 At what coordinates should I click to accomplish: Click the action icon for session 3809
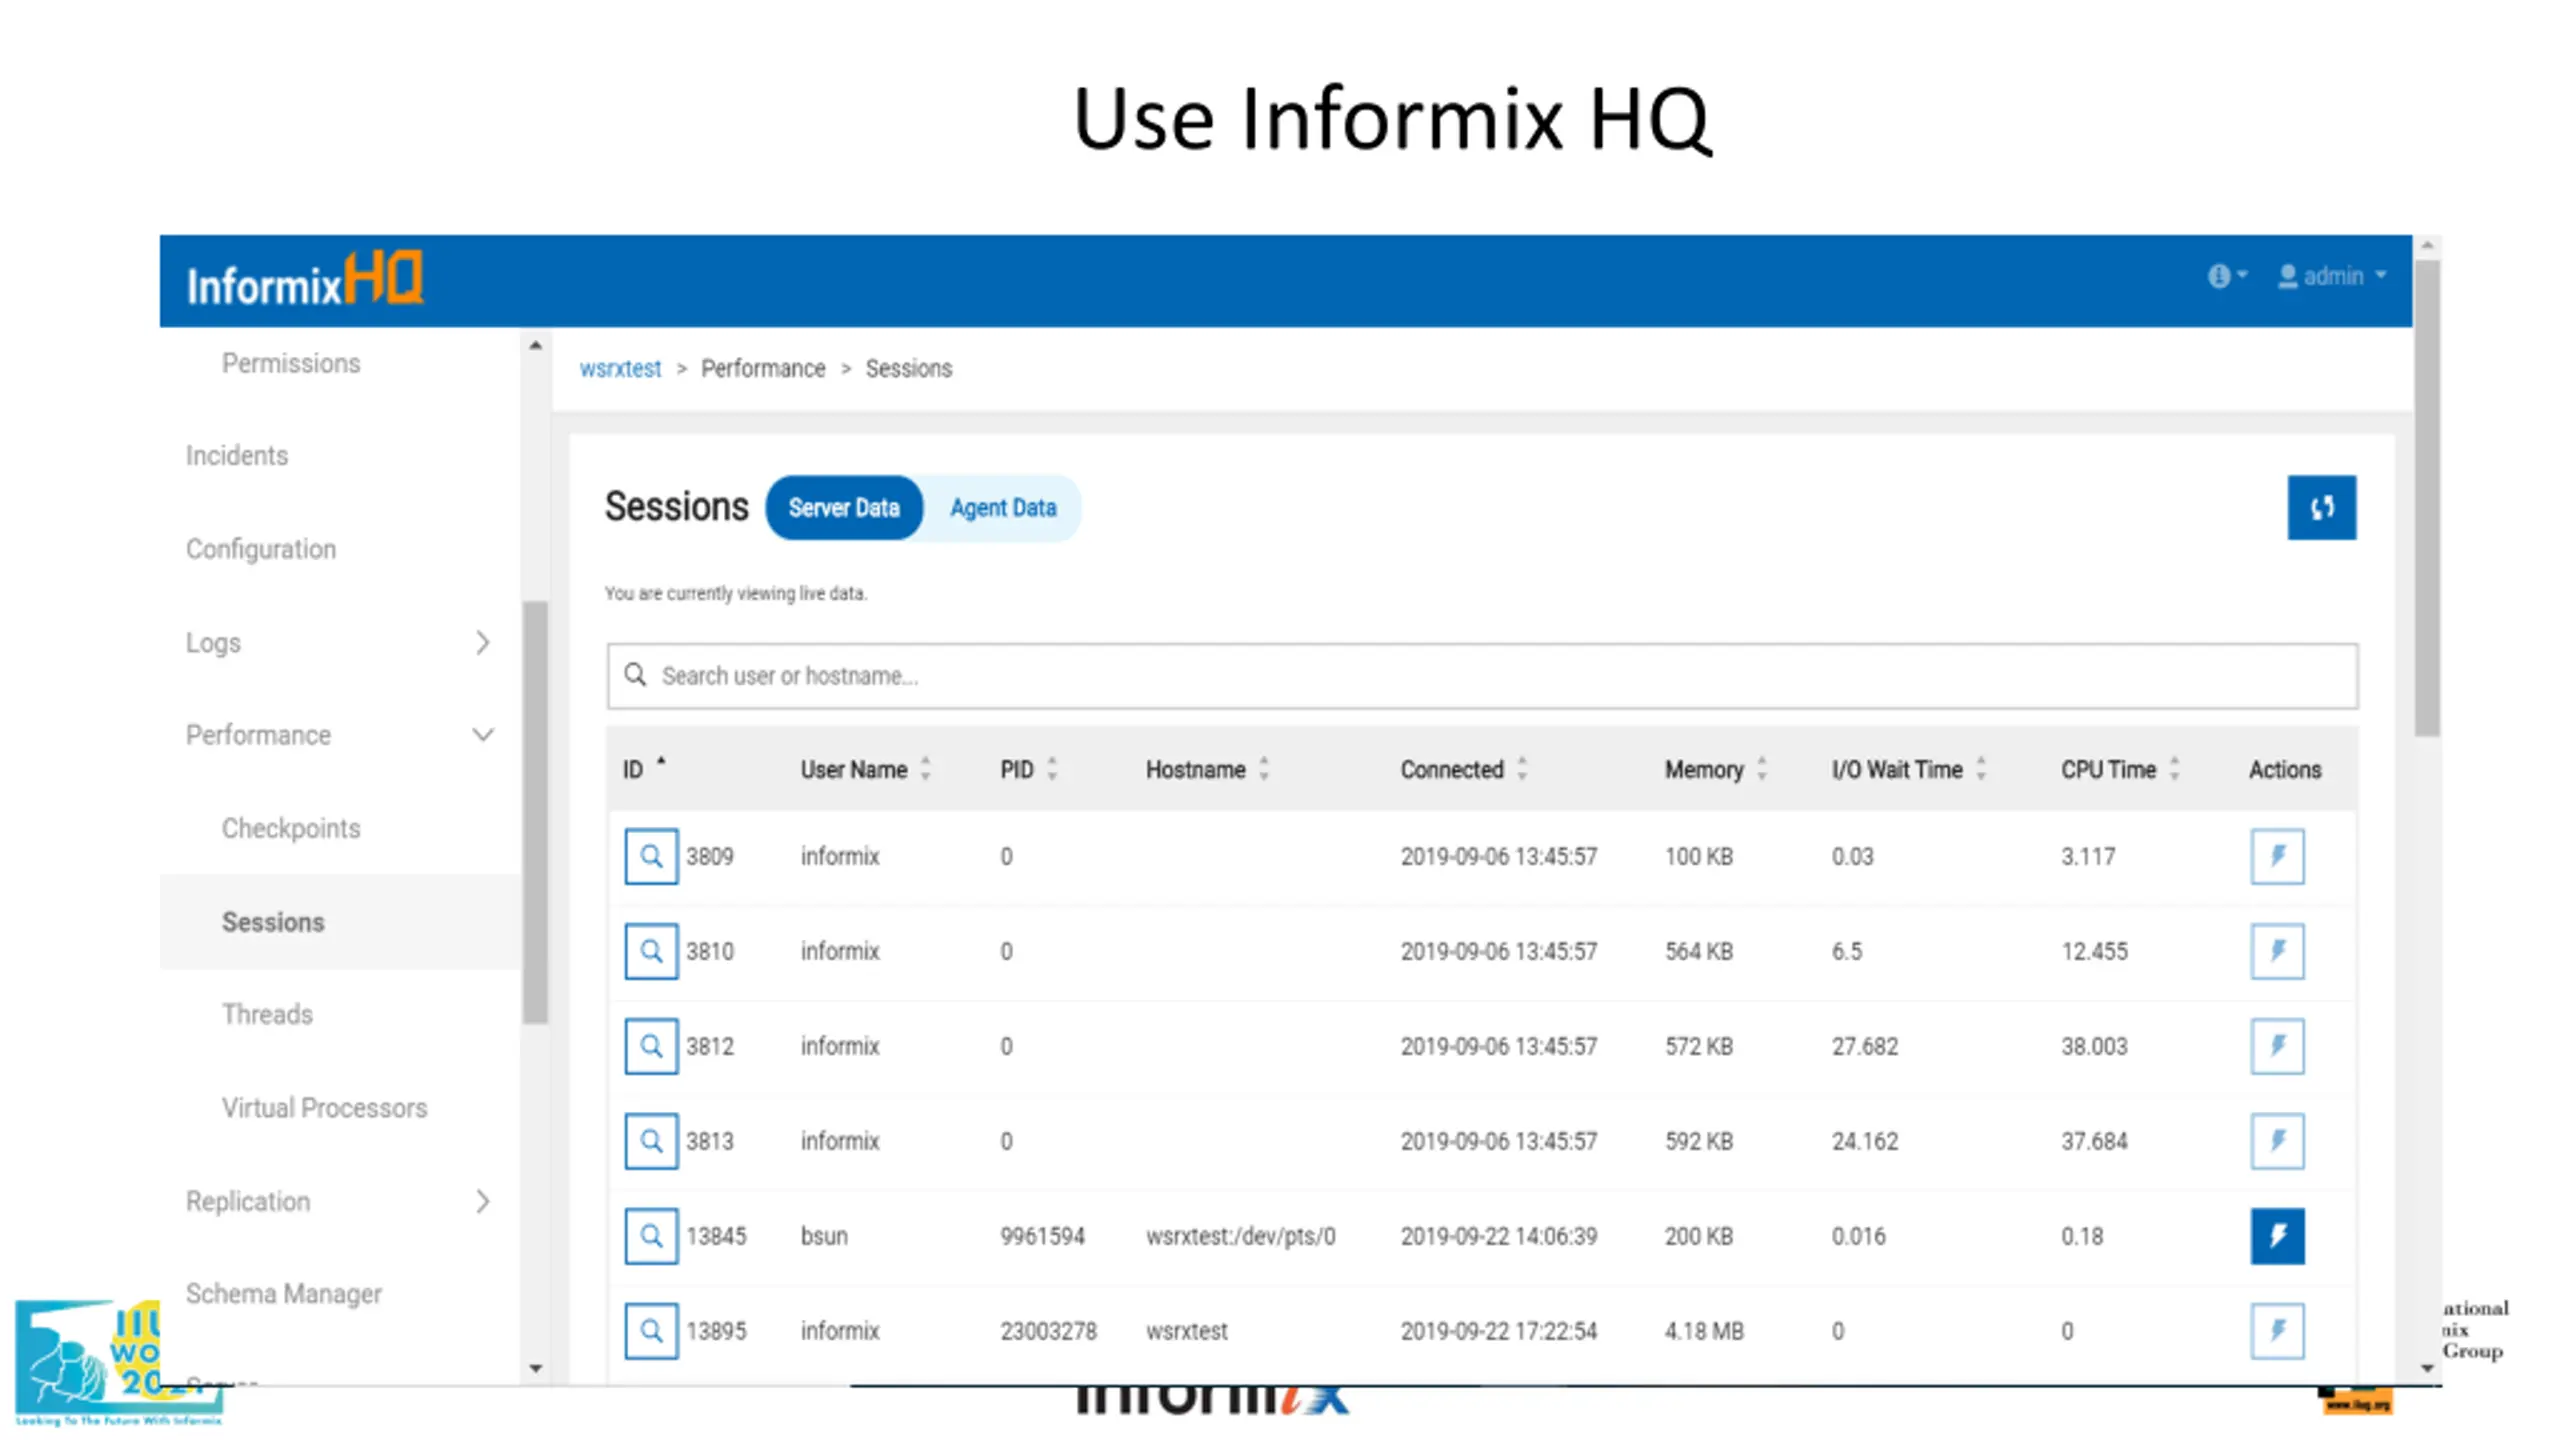[2277, 856]
